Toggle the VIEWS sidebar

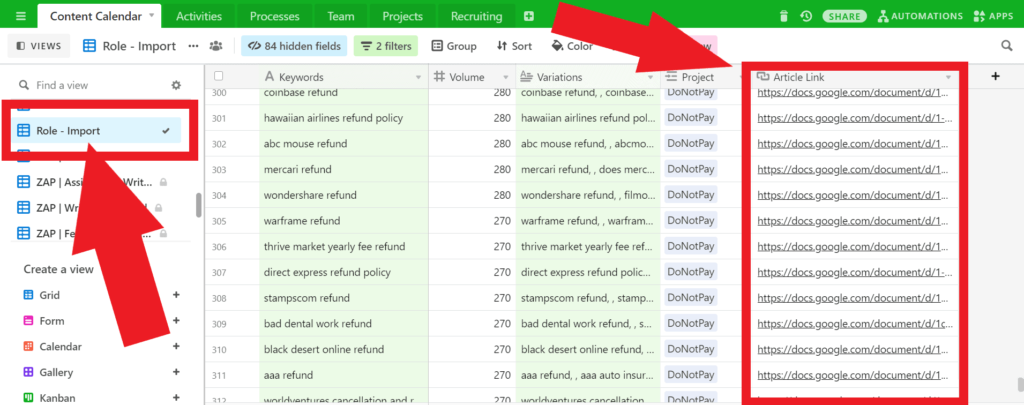point(39,46)
